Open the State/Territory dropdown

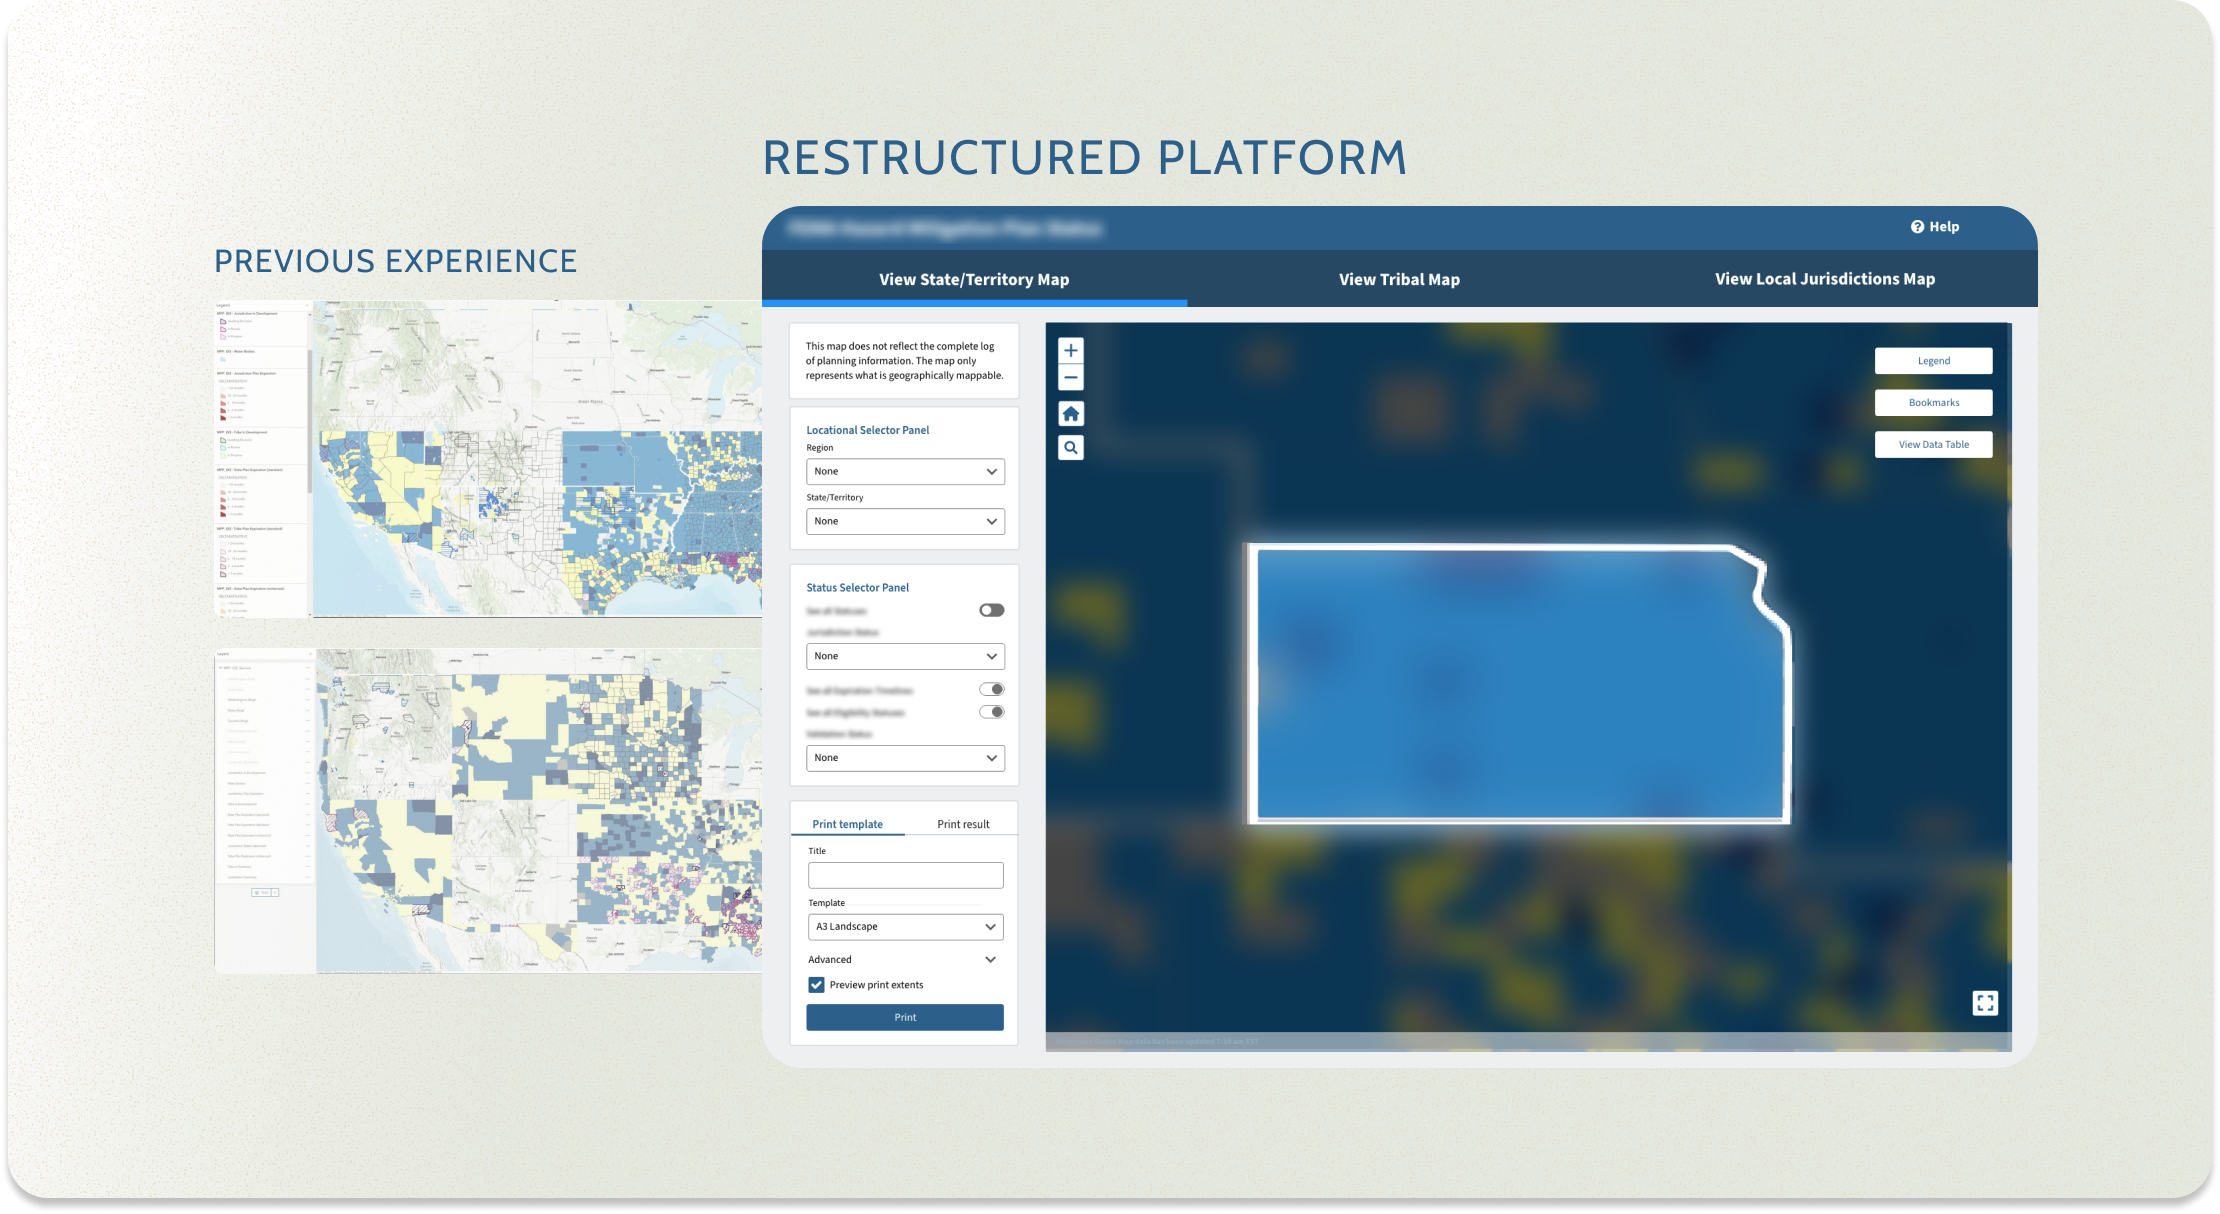pyautogui.click(x=904, y=521)
